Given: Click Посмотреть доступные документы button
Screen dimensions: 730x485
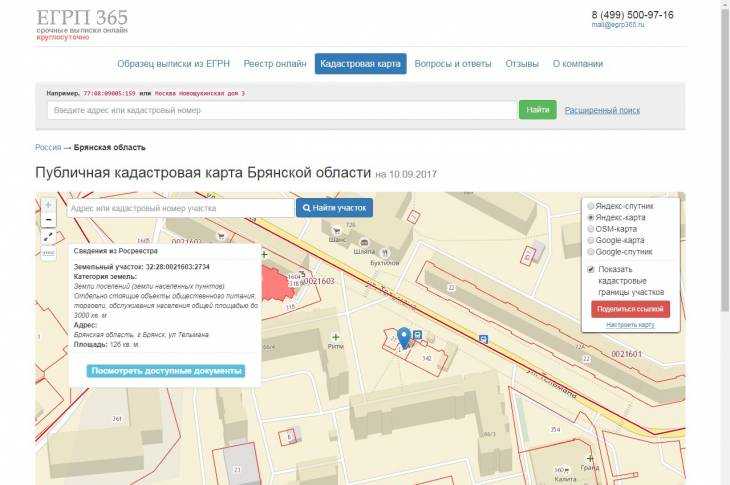Looking at the screenshot, I should coord(166,370).
